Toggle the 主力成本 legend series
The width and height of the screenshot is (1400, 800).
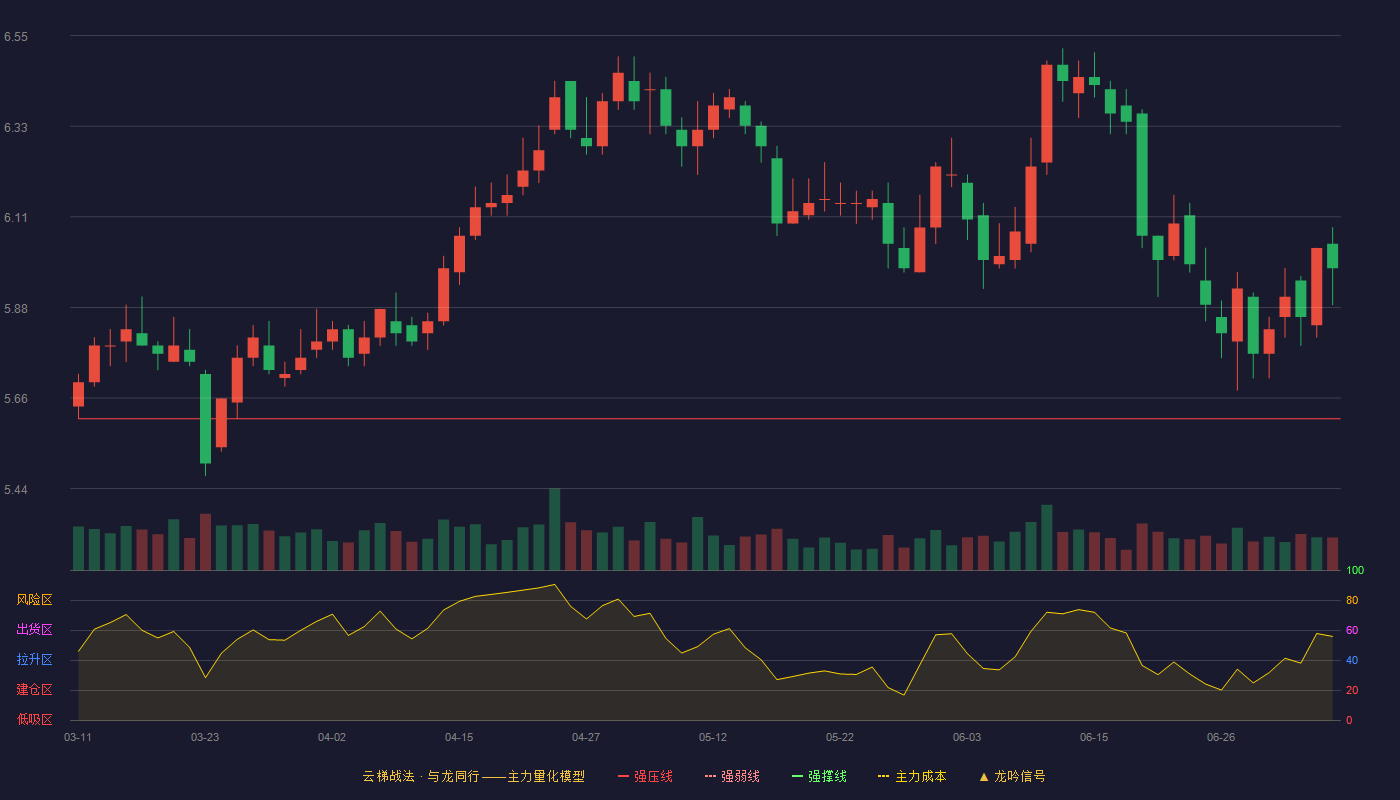(x=912, y=776)
